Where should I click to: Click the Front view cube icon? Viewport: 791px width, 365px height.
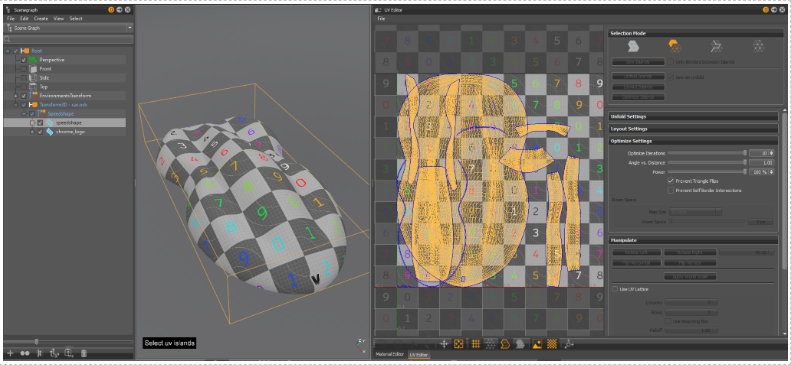tap(33, 69)
